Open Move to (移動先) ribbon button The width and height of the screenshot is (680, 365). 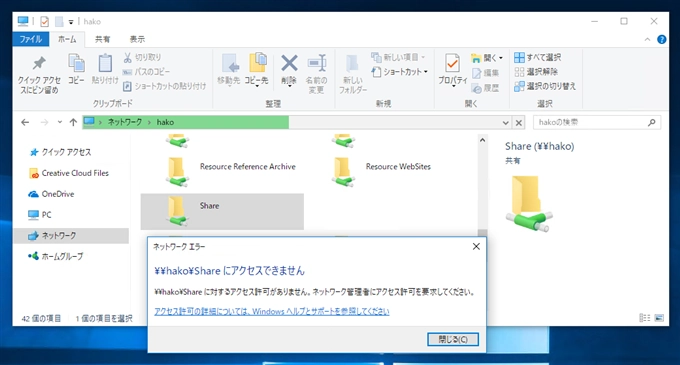point(229,69)
